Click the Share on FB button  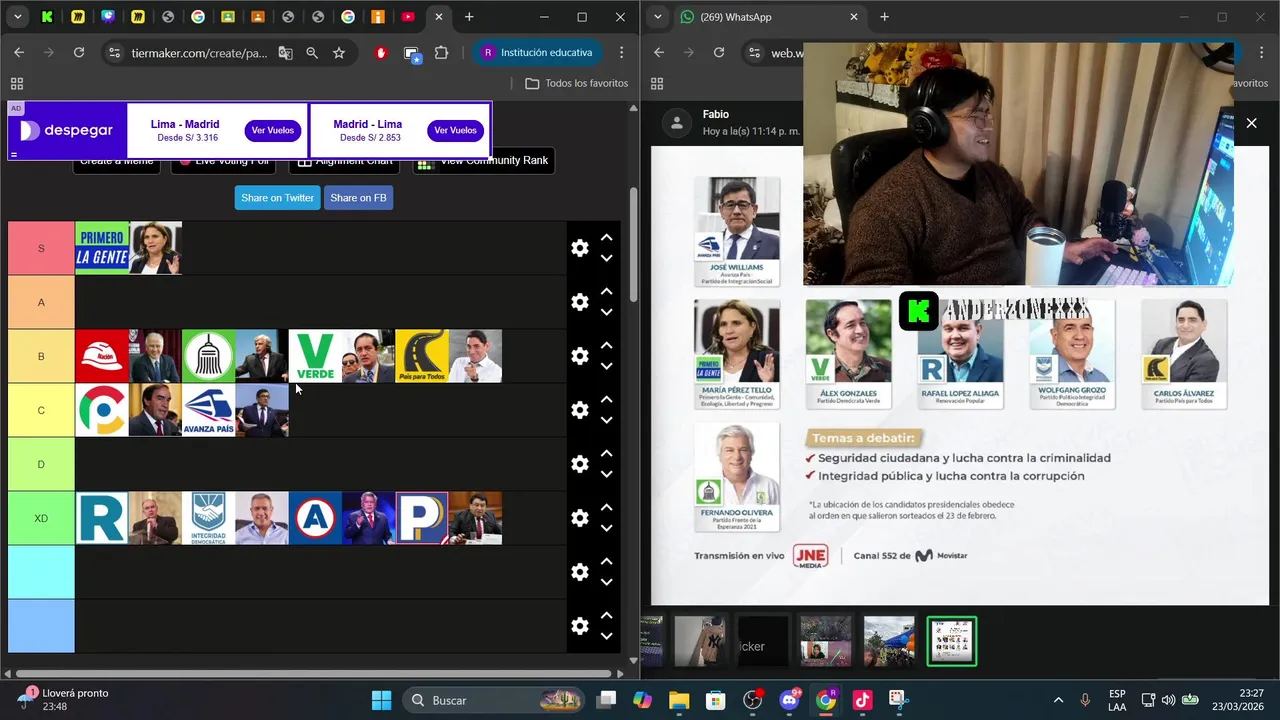click(x=358, y=198)
